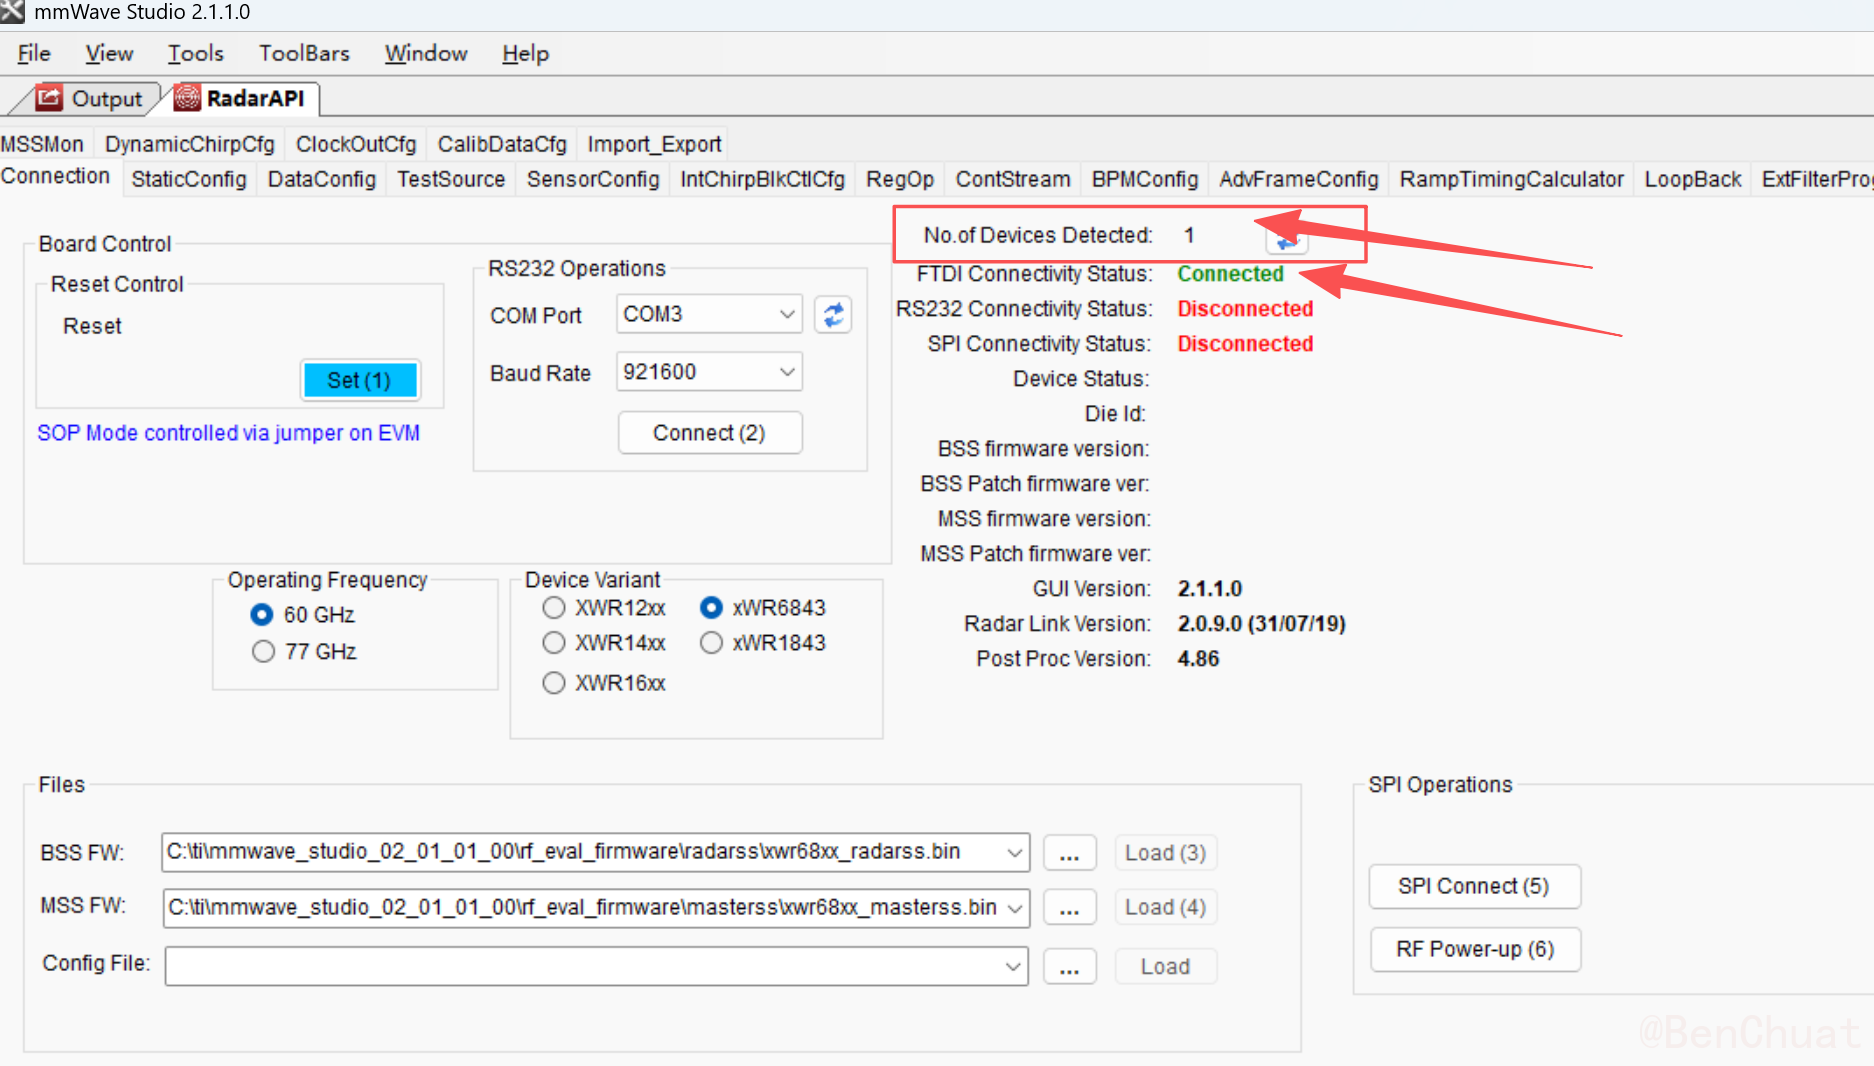Screen dimensions: 1874x1066
Task: Click the Output tab icon
Action: click(49, 98)
